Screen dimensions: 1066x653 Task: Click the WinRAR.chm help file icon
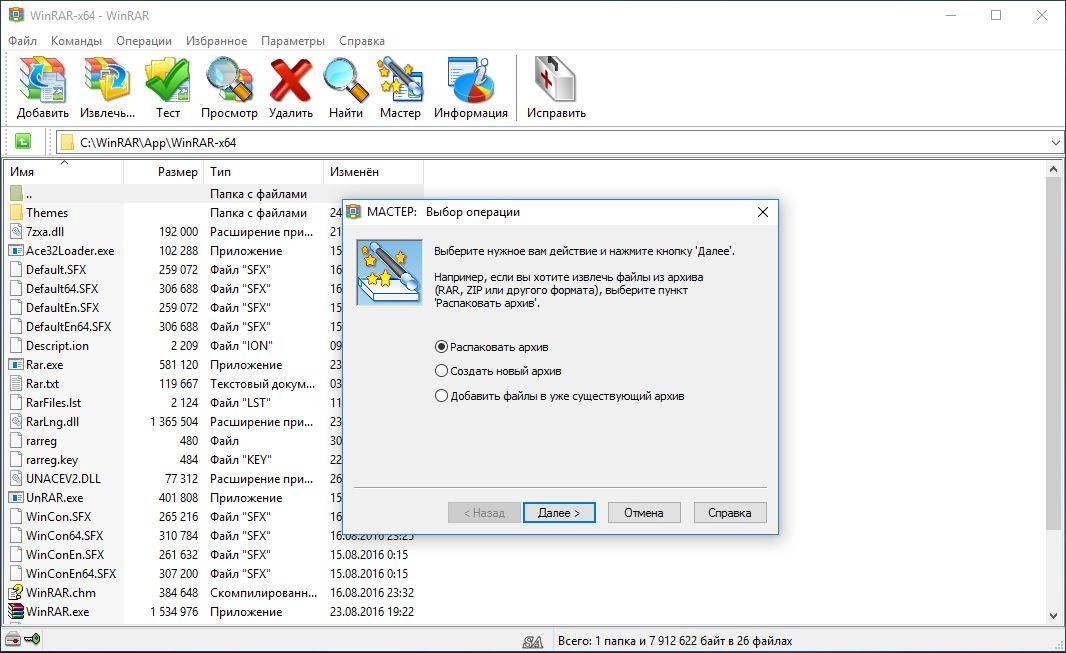pyautogui.click(x=16, y=593)
